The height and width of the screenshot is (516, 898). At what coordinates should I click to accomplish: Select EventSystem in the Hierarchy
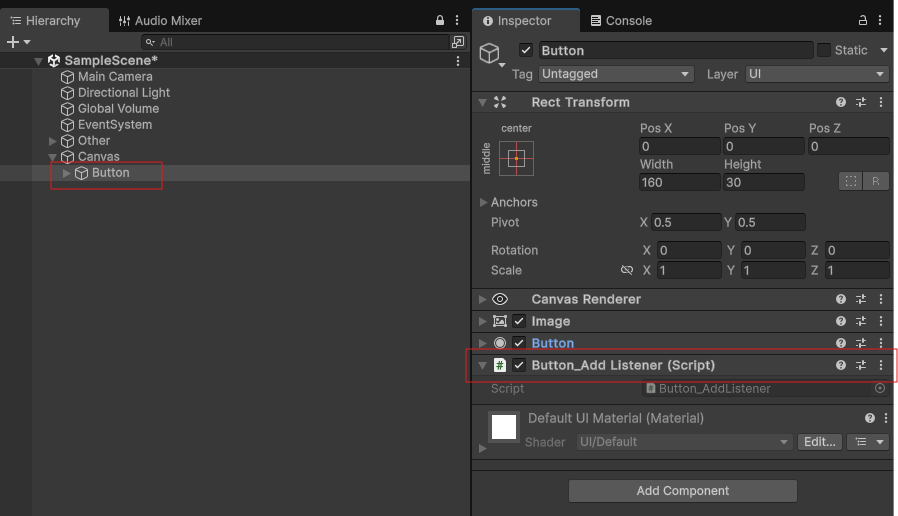115,125
